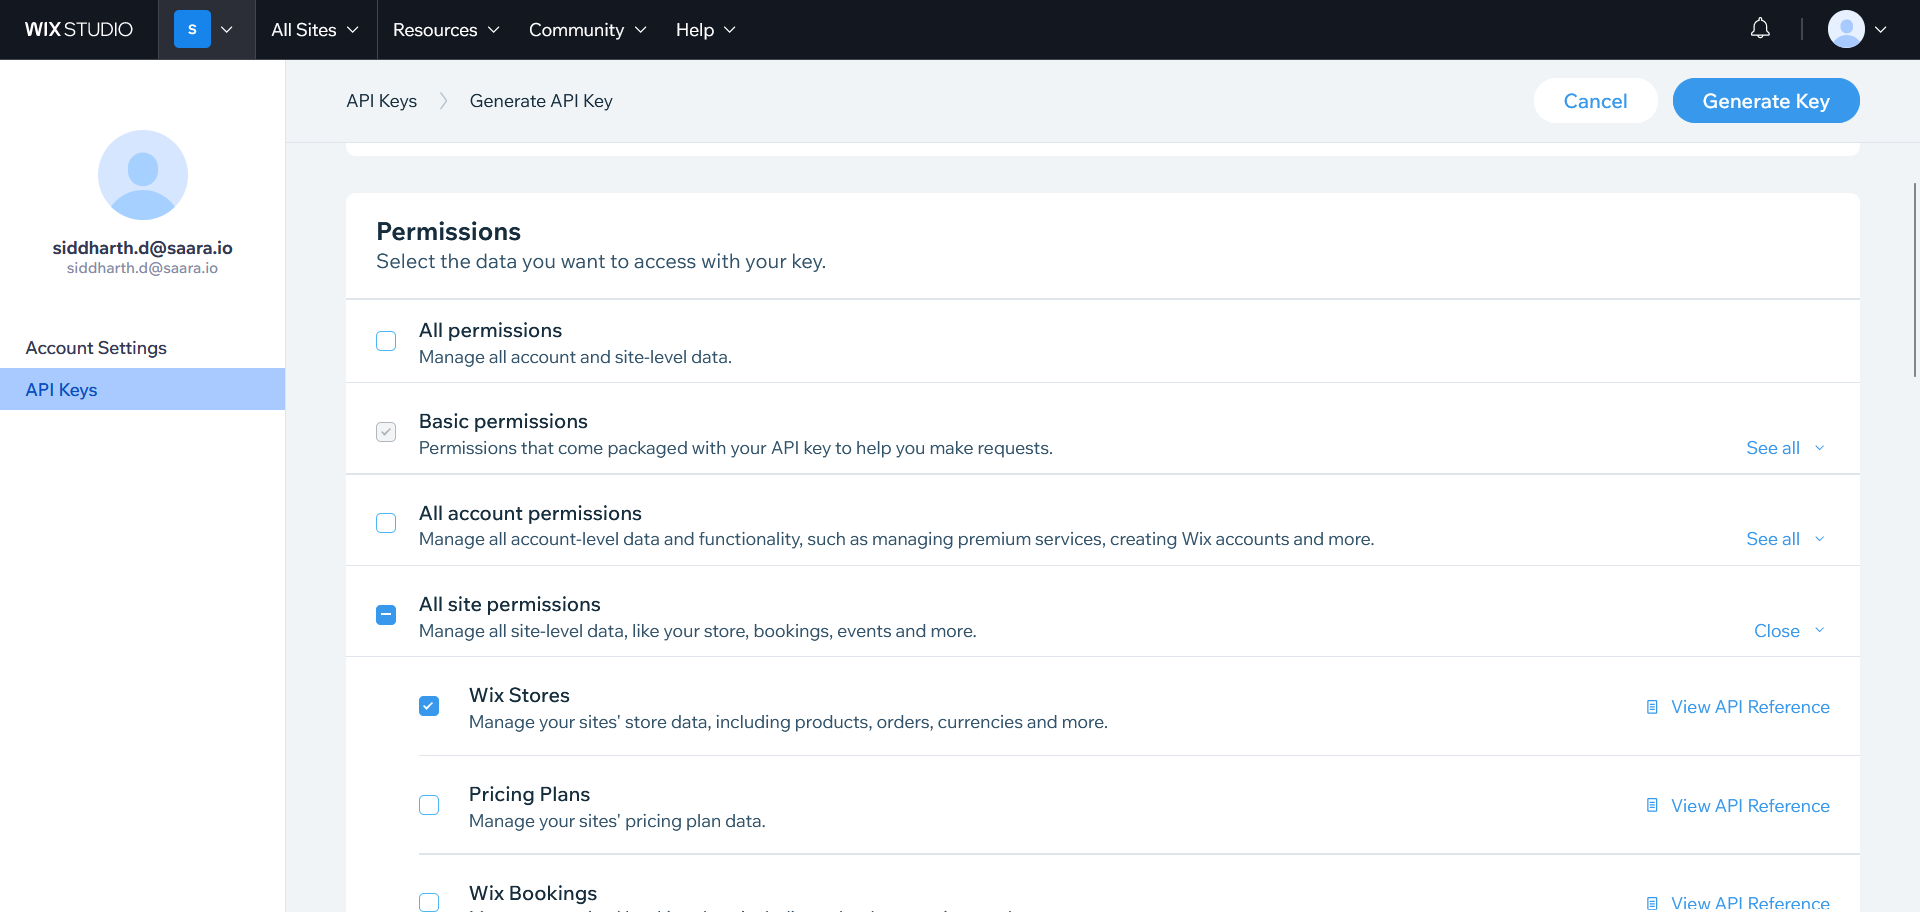The width and height of the screenshot is (1920, 912).
Task: Click document icon beside Pricing Plans API reference
Action: click(x=1652, y=806)
